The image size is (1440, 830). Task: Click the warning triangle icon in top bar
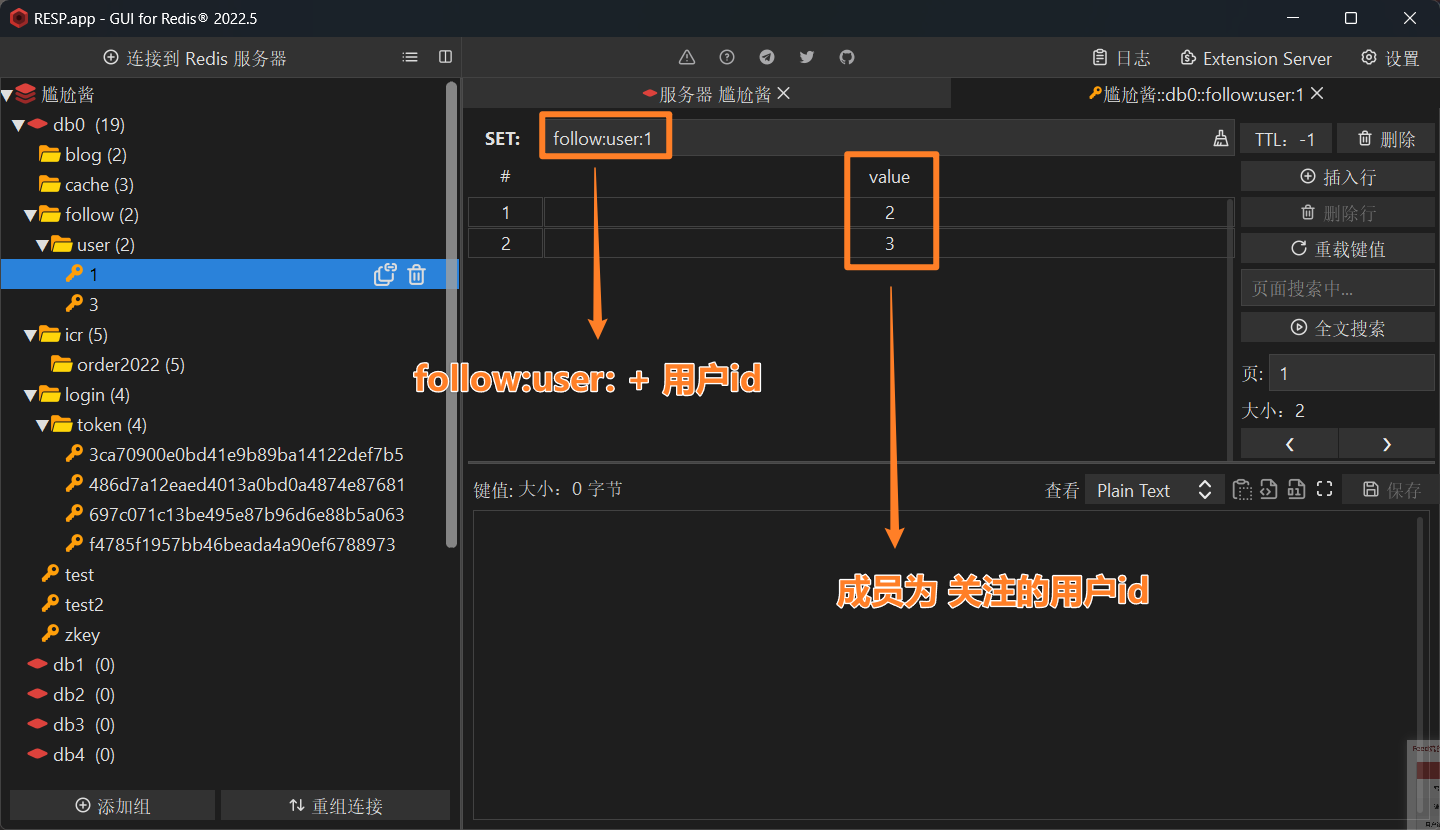687,57
